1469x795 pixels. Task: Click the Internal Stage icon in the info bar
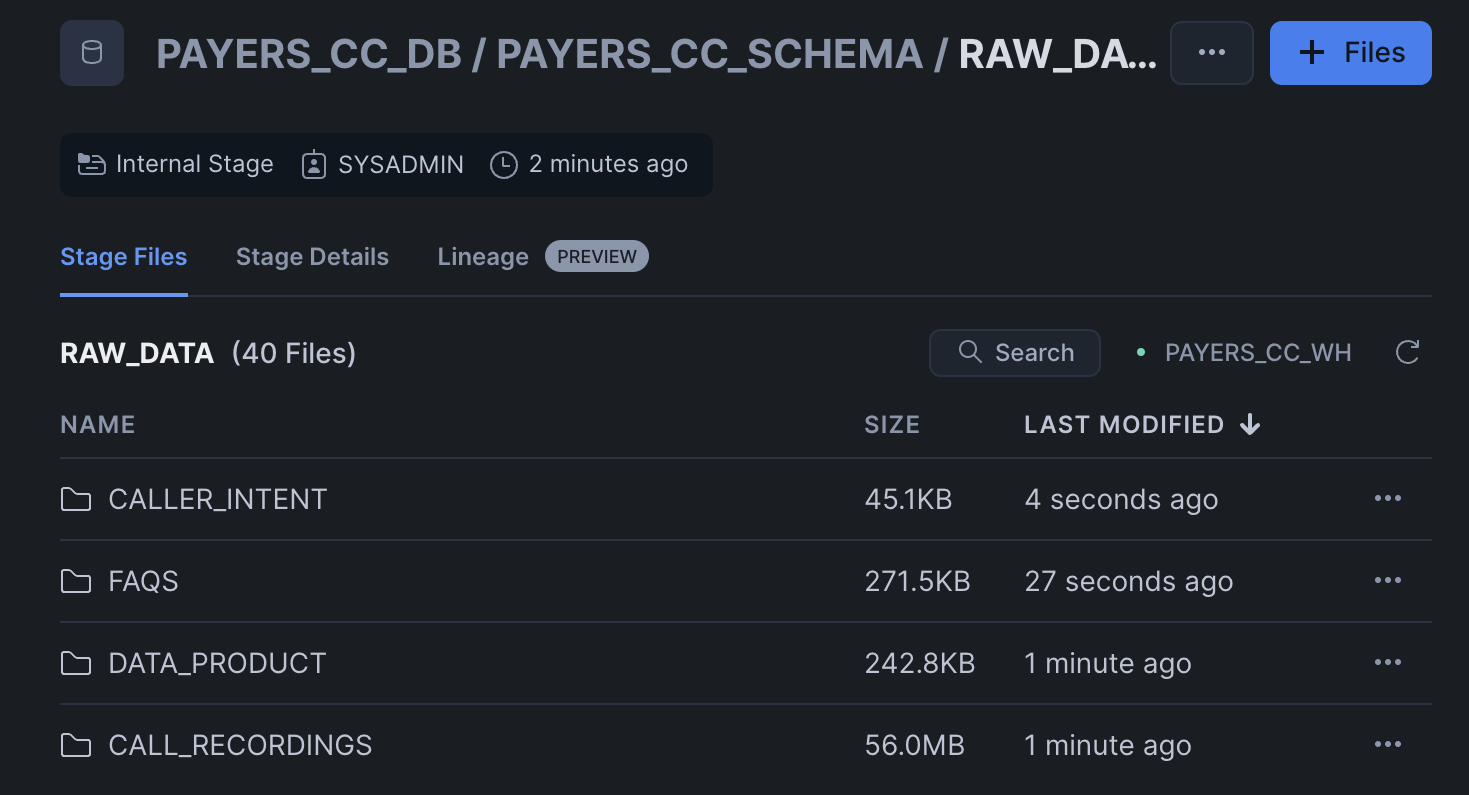[91, 163]
